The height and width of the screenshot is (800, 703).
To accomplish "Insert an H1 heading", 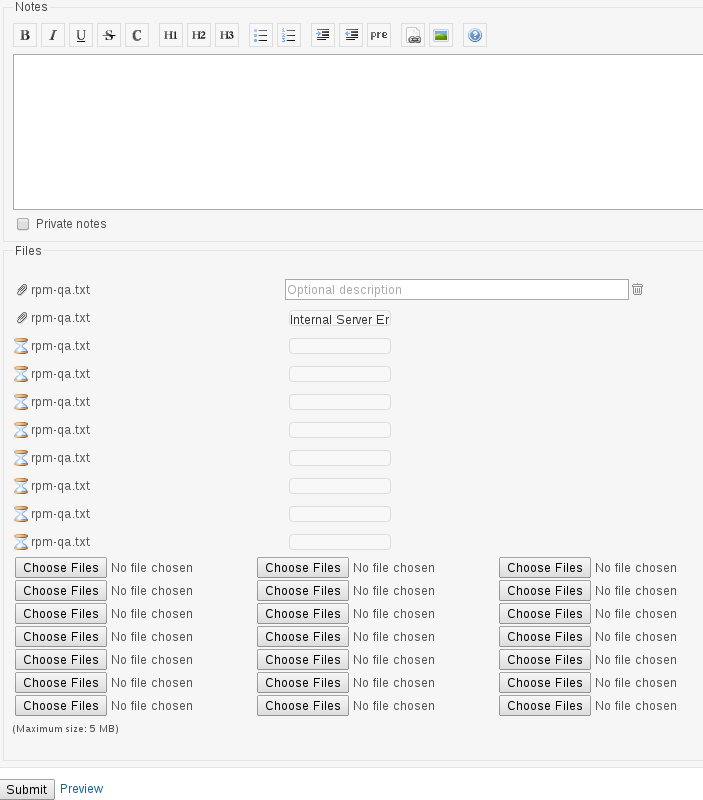I will coord(171,35).
